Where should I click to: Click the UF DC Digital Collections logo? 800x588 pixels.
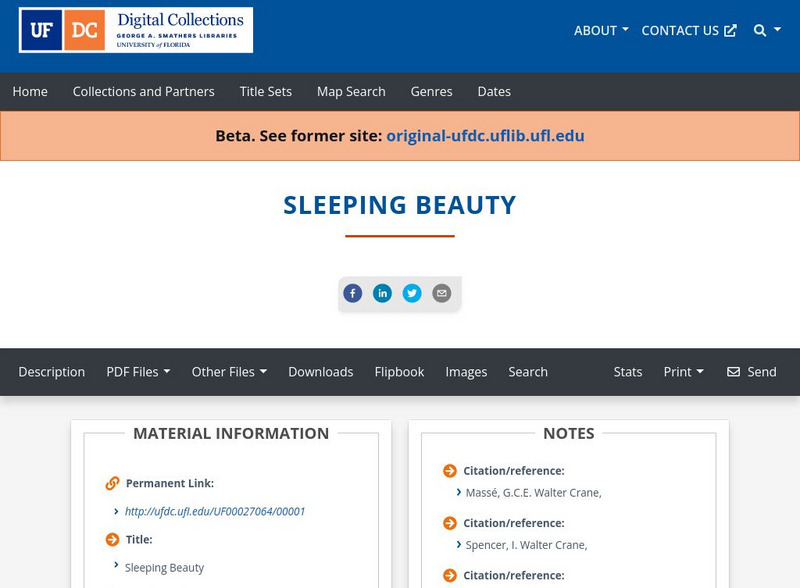(135, 30)
